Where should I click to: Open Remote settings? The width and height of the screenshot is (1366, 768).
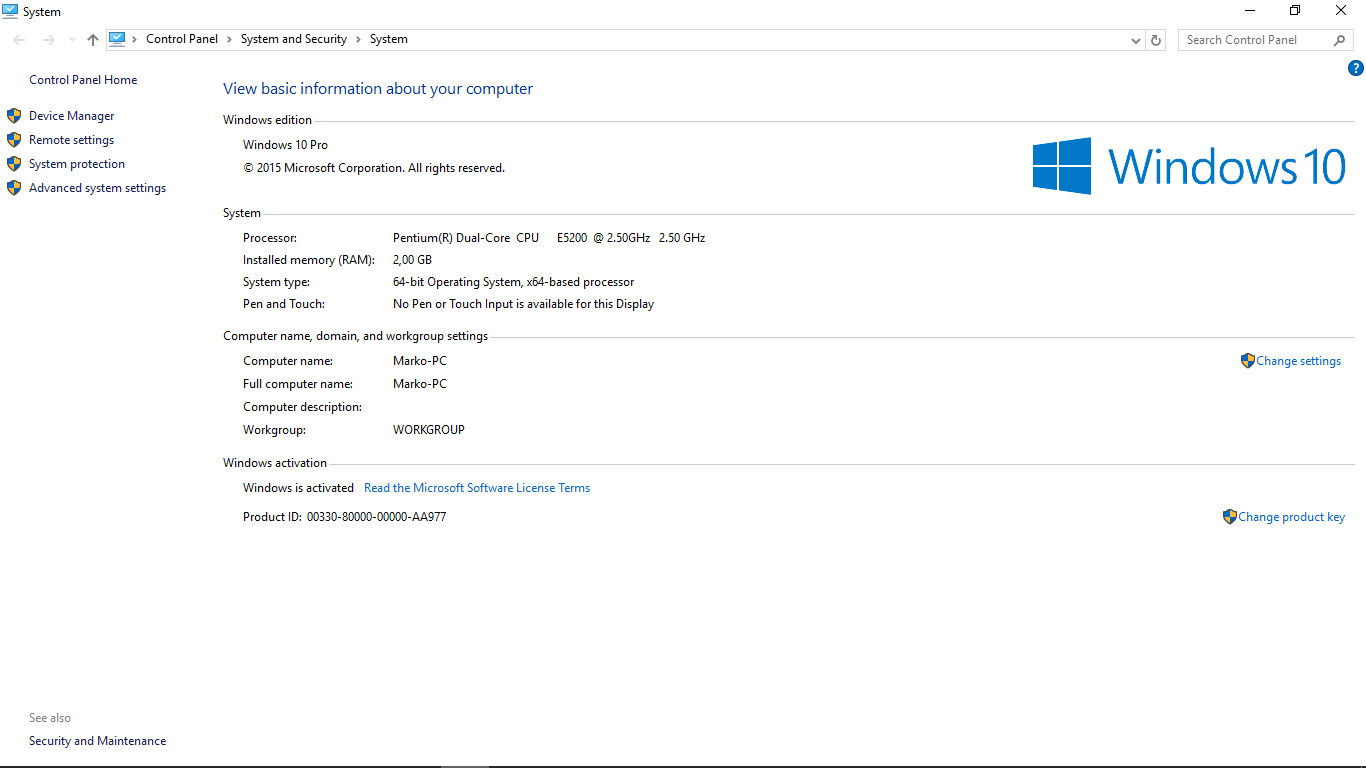[72, 140]
